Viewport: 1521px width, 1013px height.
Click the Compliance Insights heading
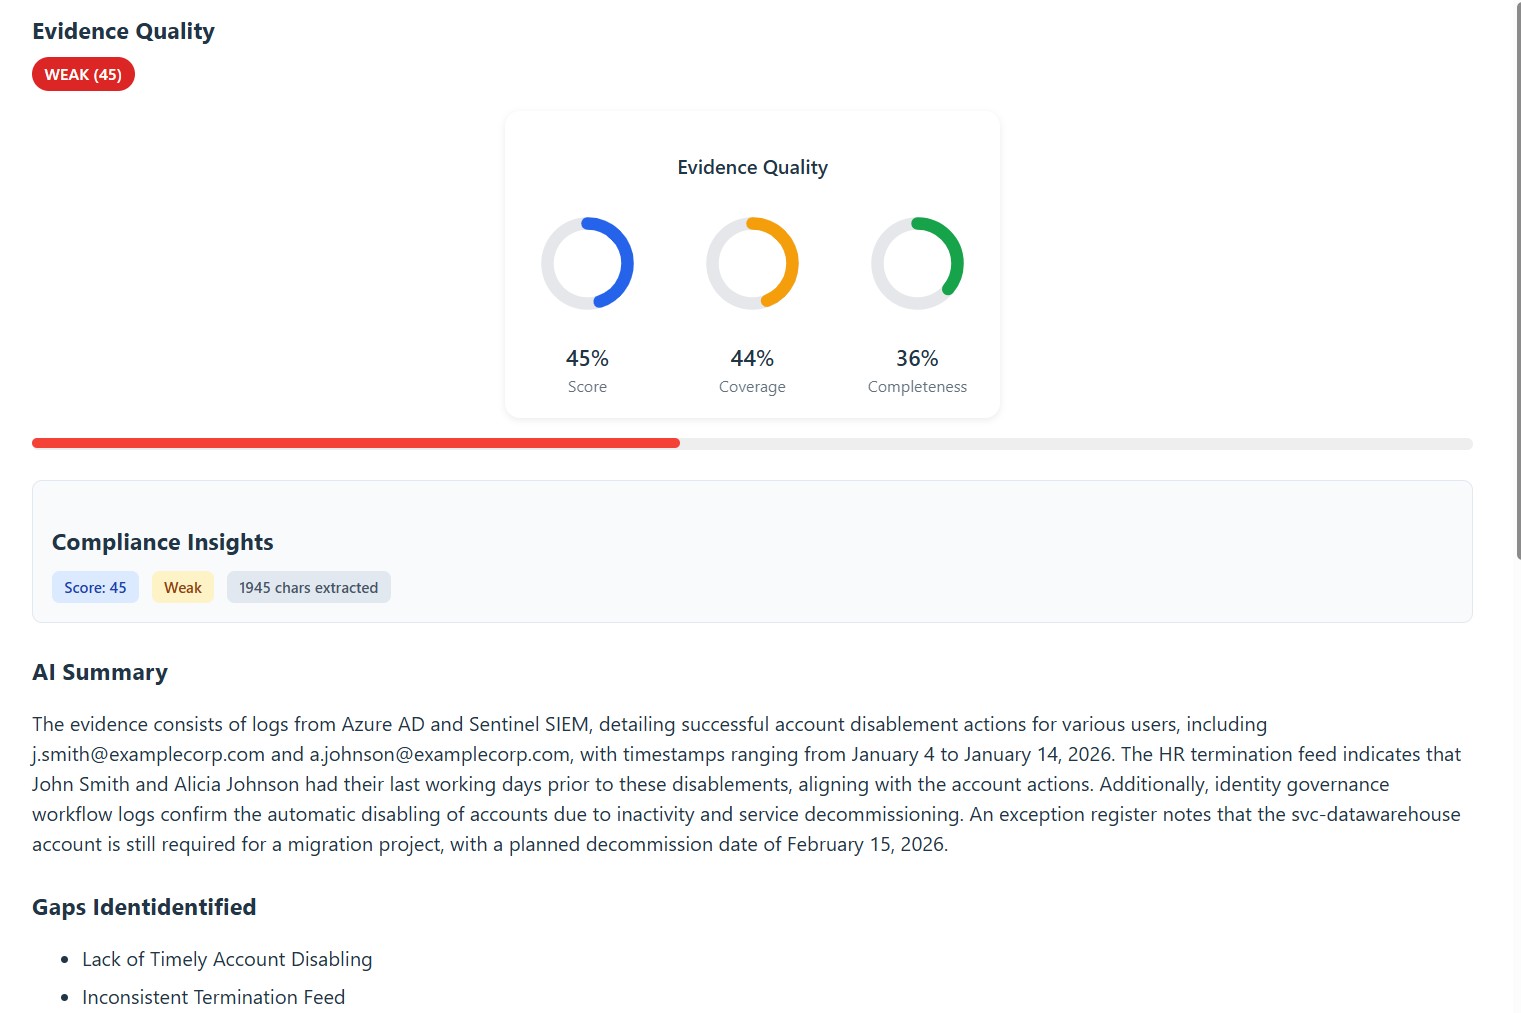tap(163, 542)
